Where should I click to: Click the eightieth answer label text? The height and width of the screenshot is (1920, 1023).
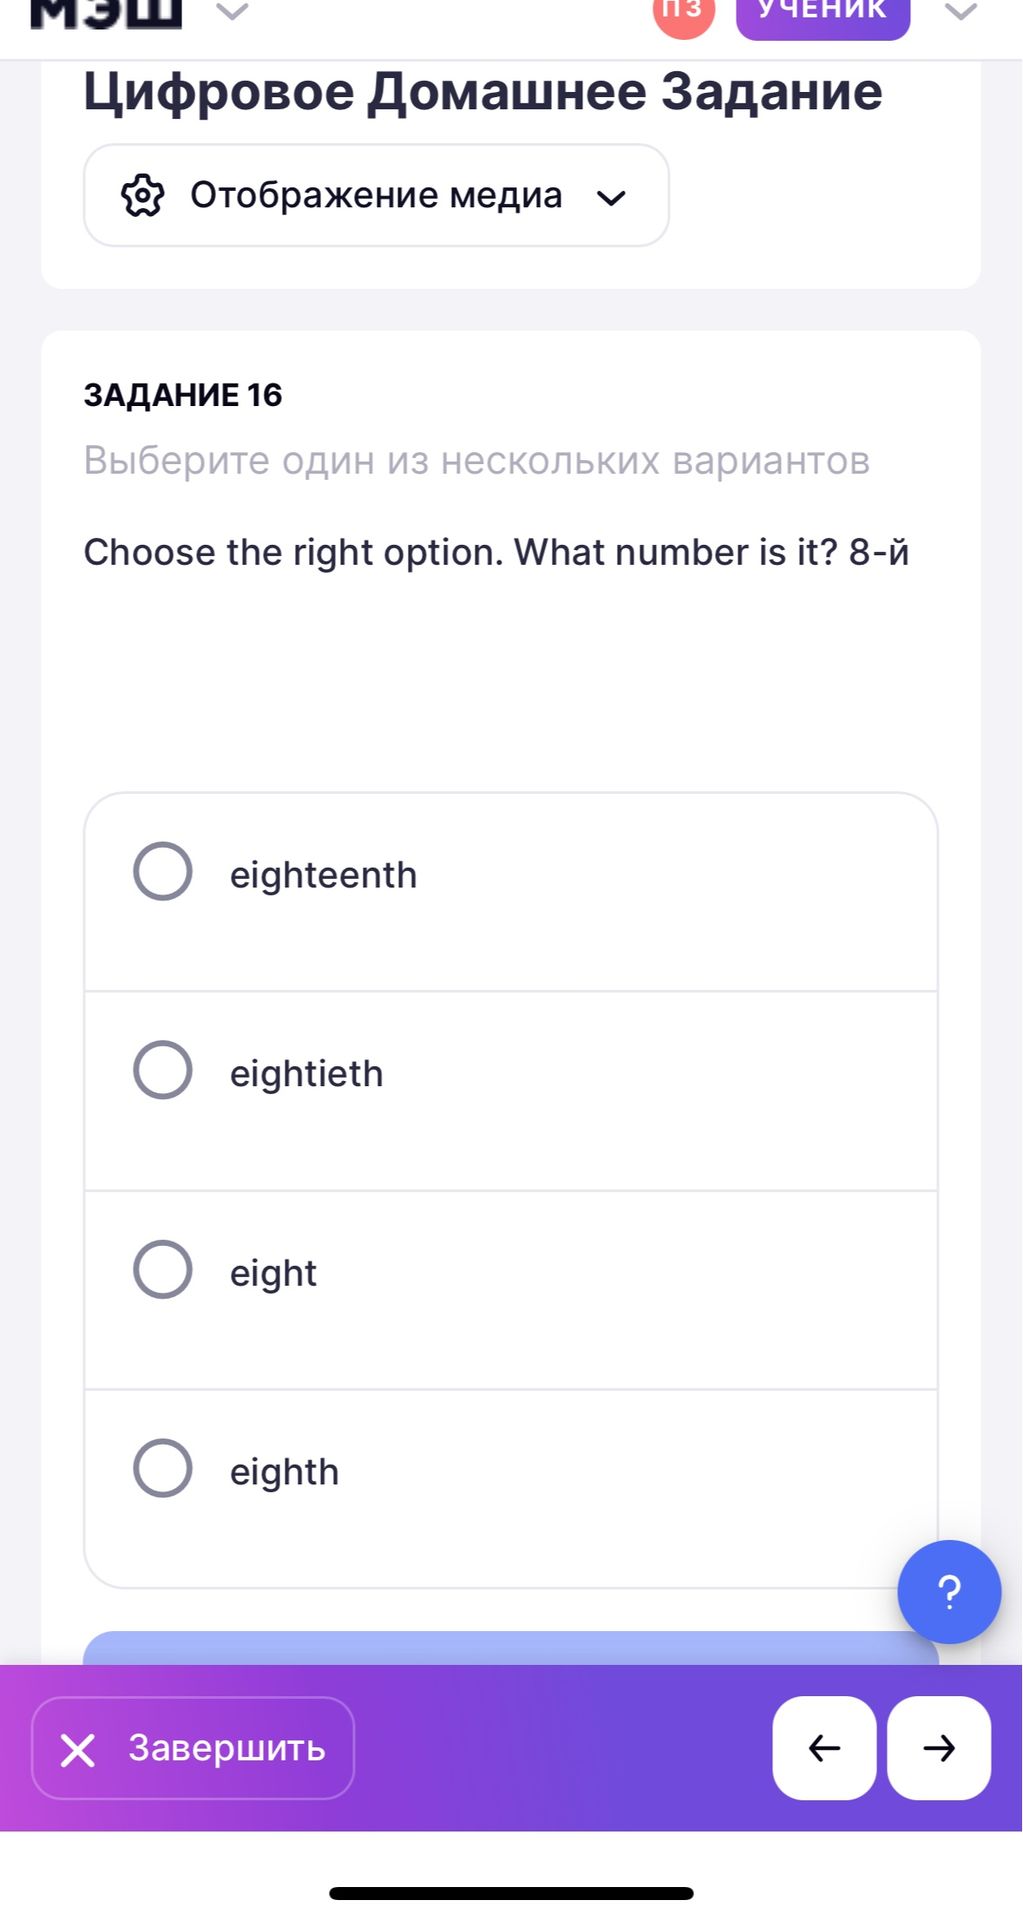click(x=307, y=1073)
